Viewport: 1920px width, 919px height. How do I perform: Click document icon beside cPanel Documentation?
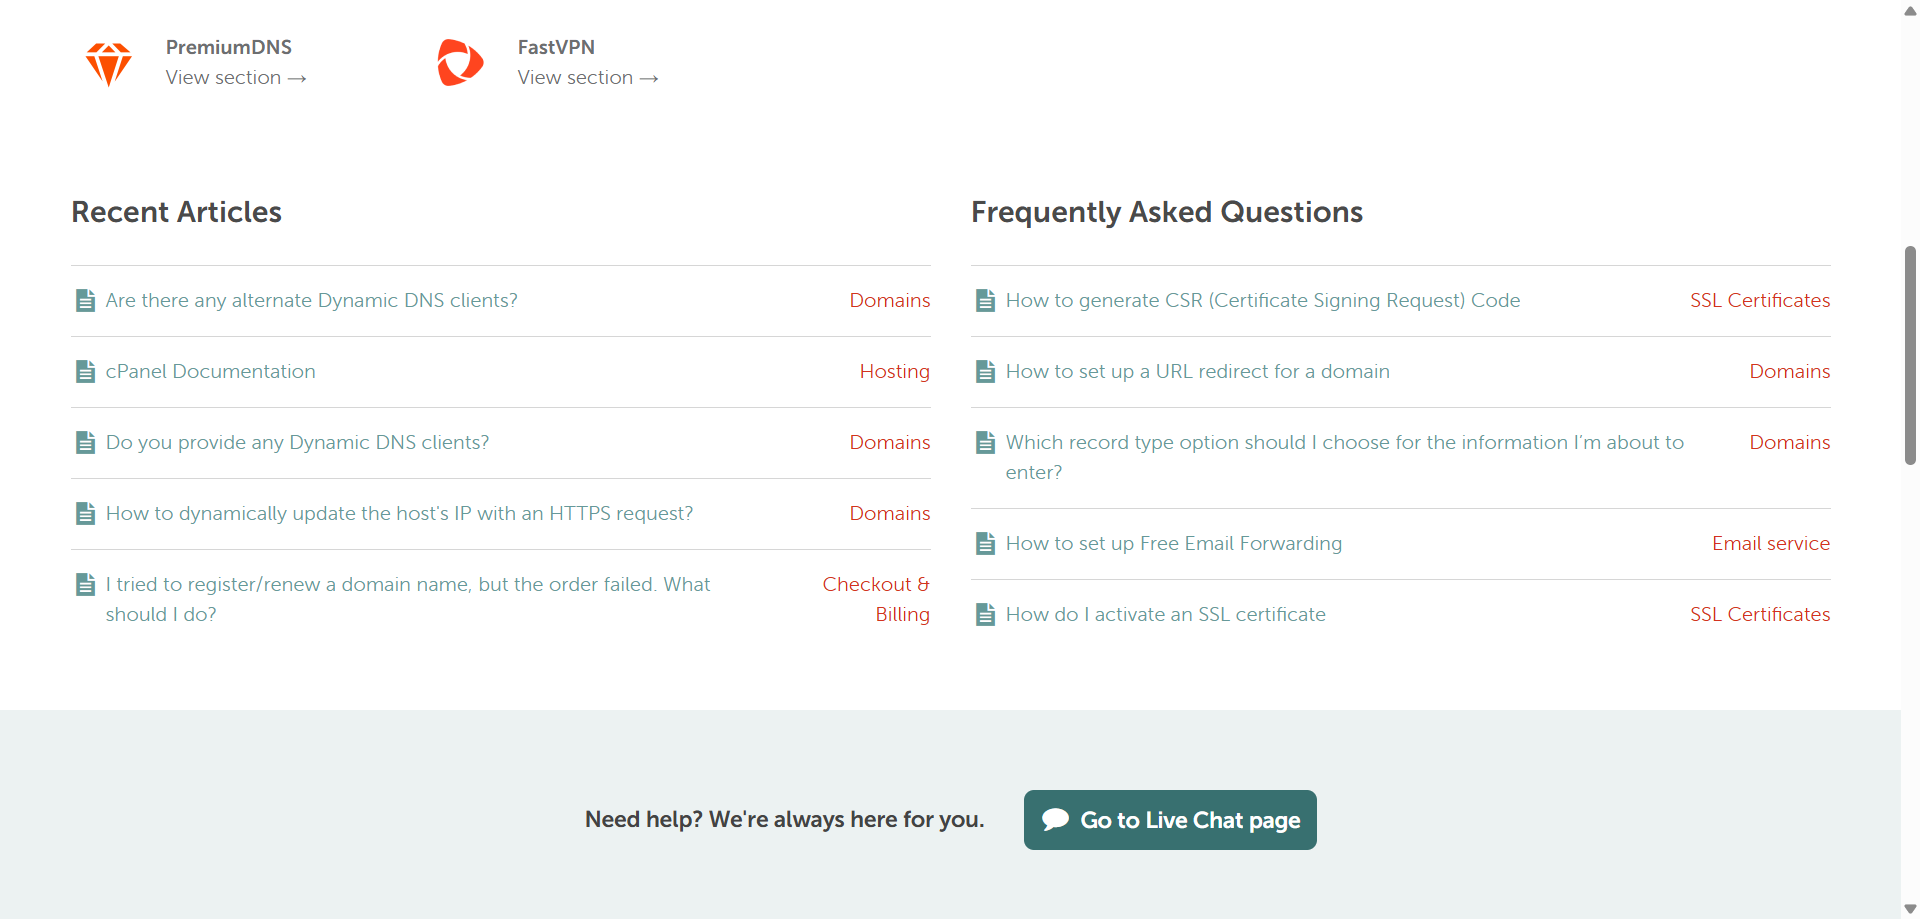pyautogui.click(x=86, y=372)
